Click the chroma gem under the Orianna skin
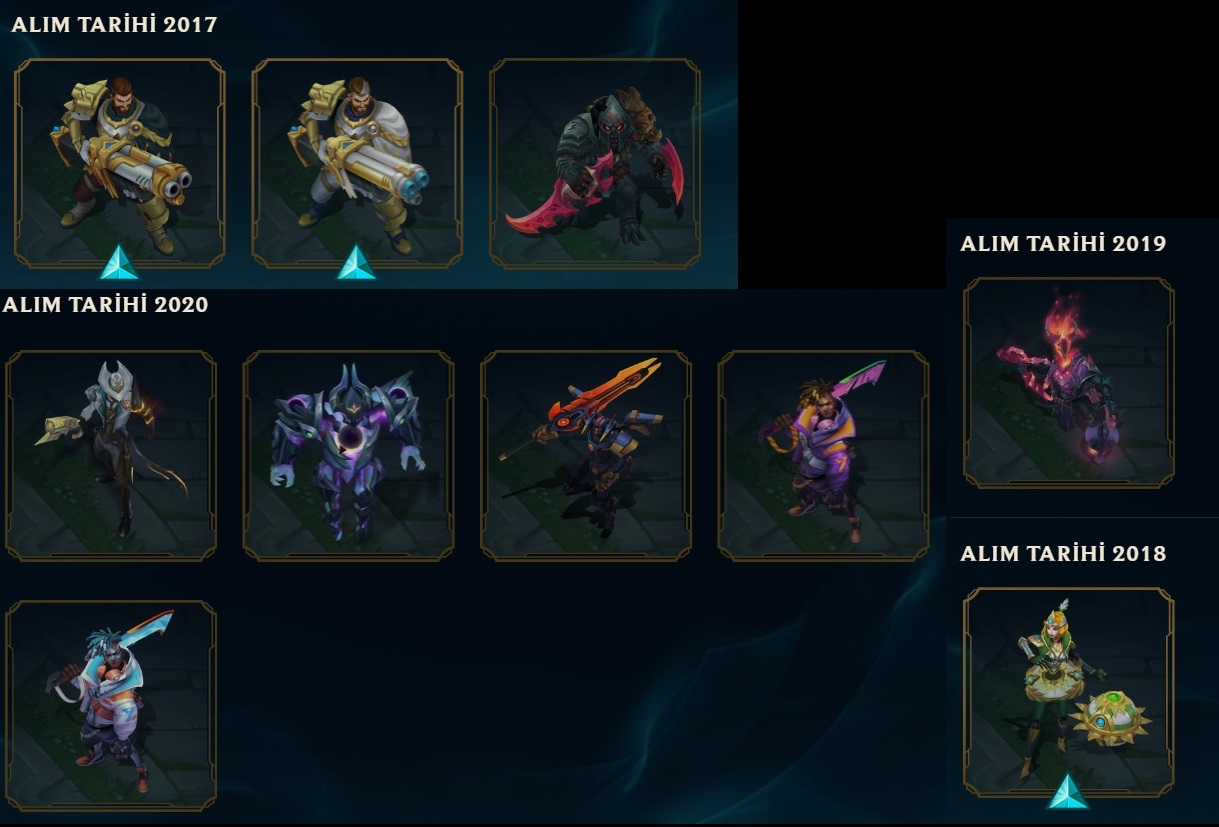Viewport: 1219px width, 827px height. point(1068,791)
